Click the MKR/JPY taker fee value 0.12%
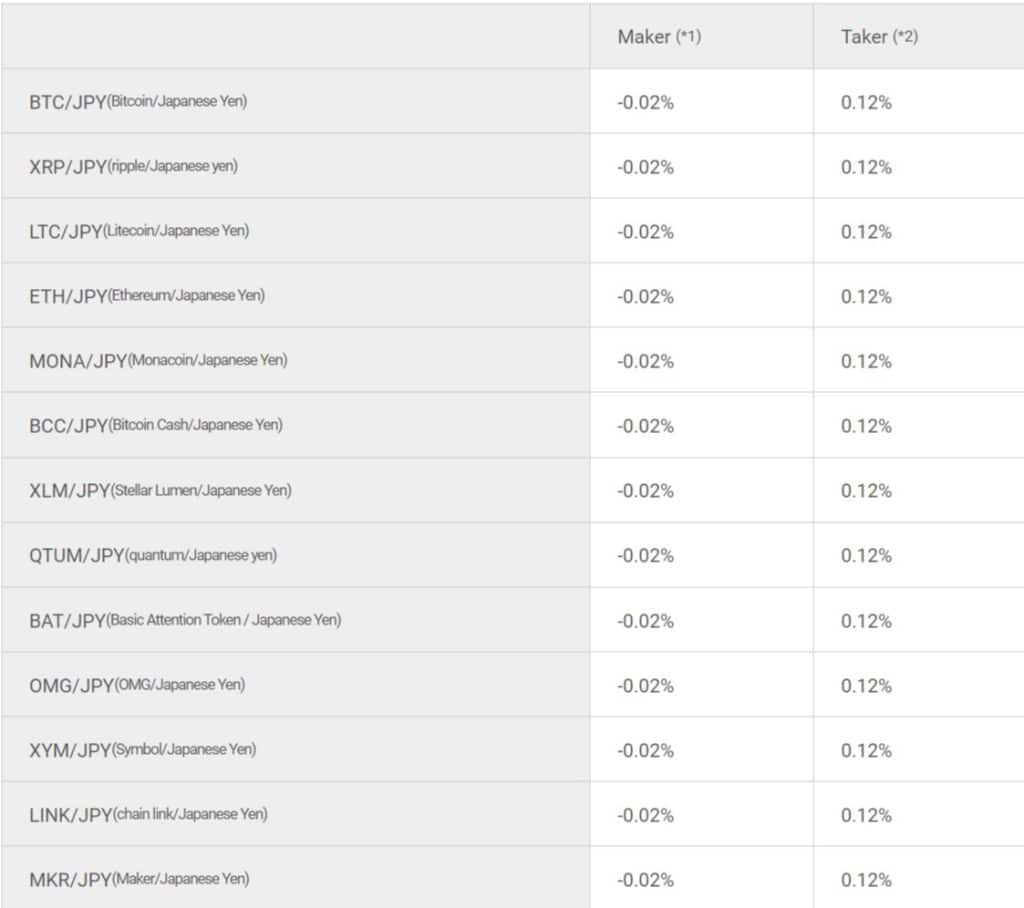 [866, 880]
